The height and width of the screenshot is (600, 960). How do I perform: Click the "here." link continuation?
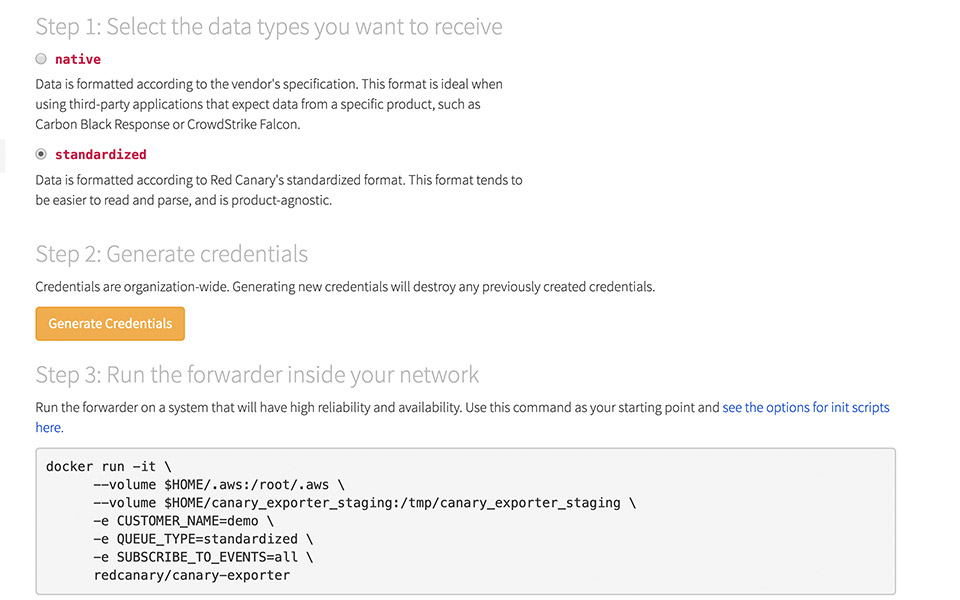click(x=49, y=427)
